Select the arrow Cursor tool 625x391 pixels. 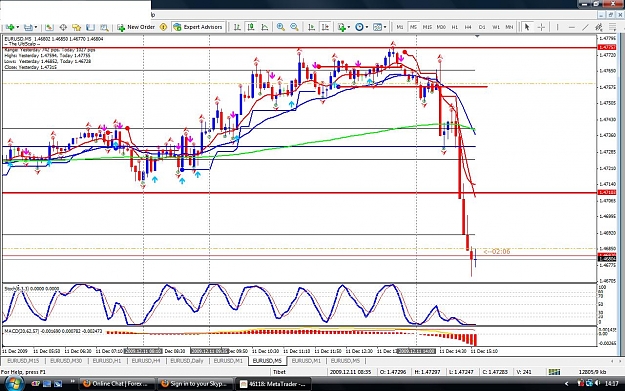point(527,27)
